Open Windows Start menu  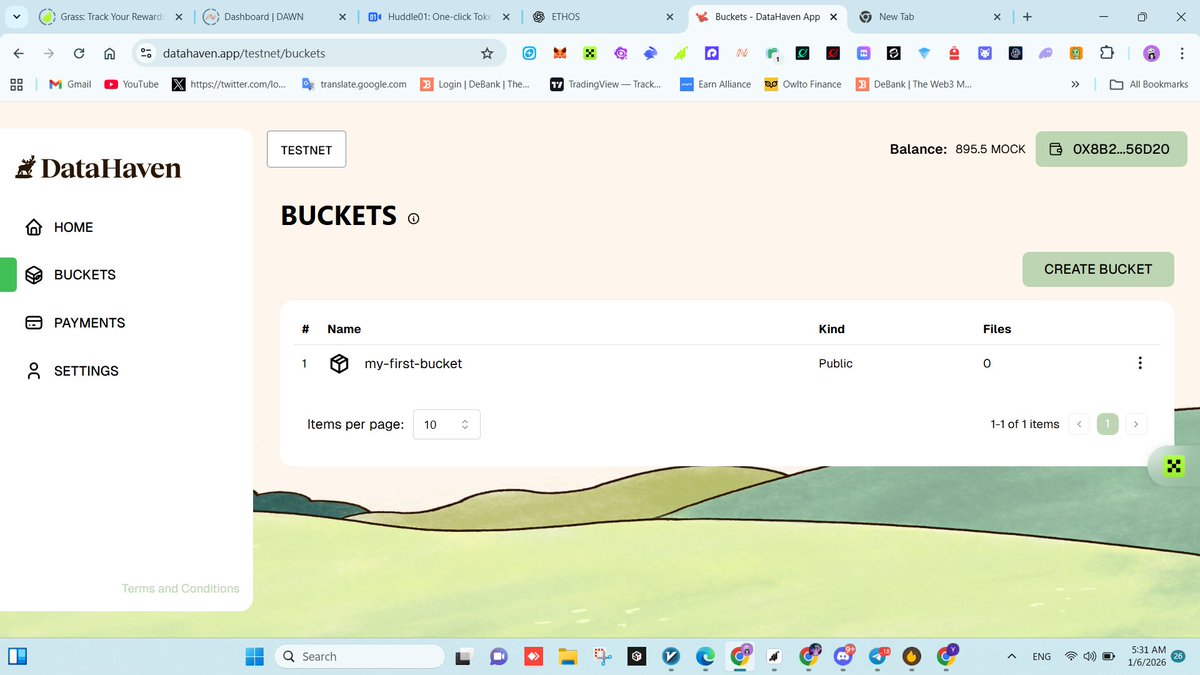click(255, 656)
